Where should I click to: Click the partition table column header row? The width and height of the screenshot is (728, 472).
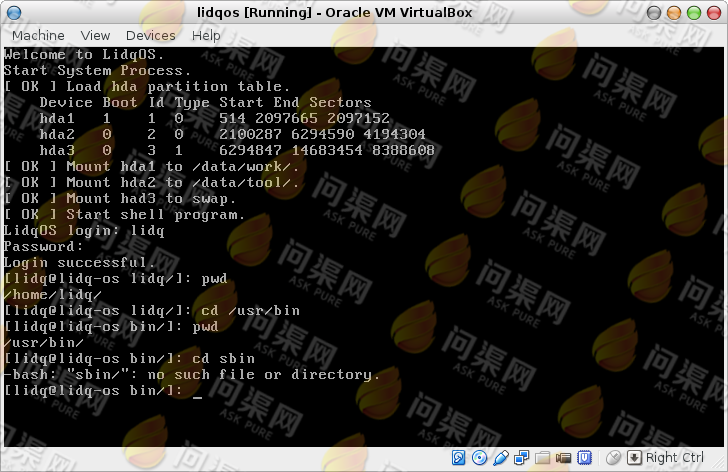point(205,103)
